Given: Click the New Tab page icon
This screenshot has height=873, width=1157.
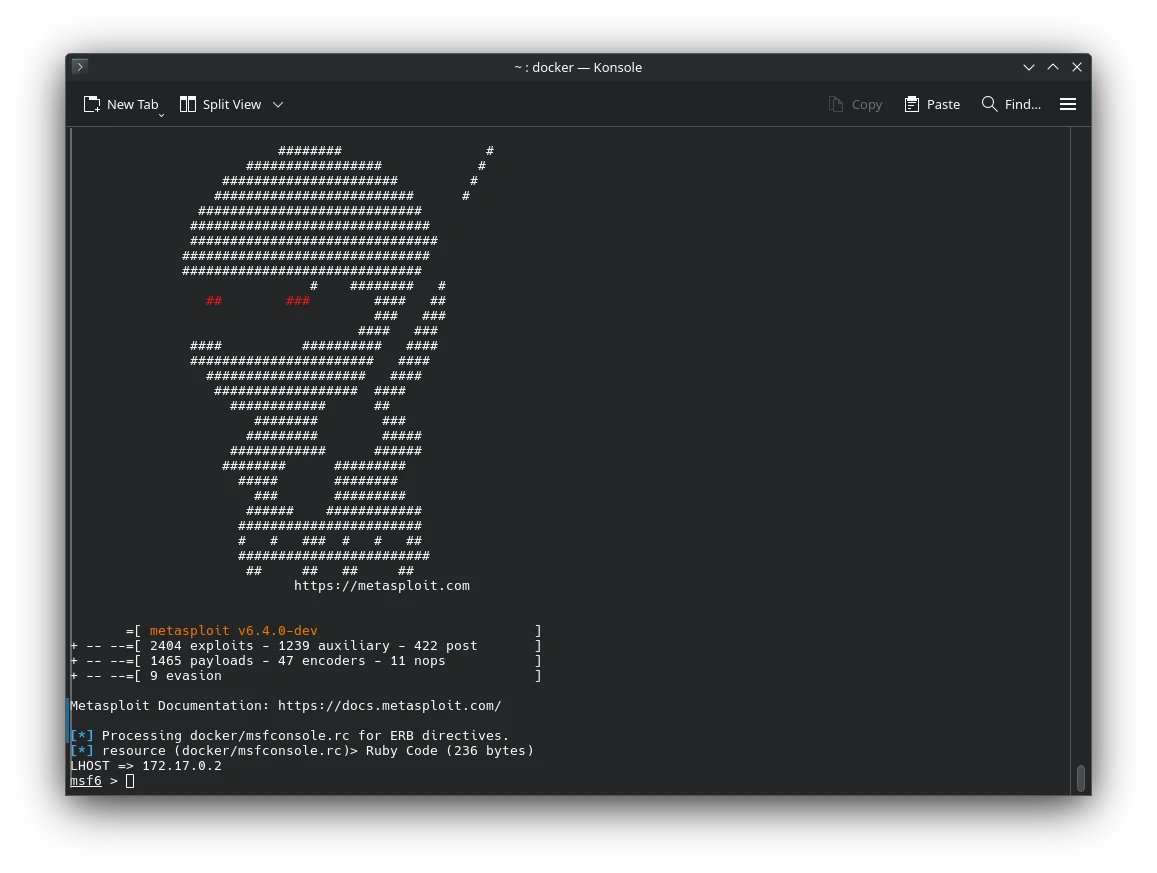Looking at the screenshot, I should coord(91,104).
